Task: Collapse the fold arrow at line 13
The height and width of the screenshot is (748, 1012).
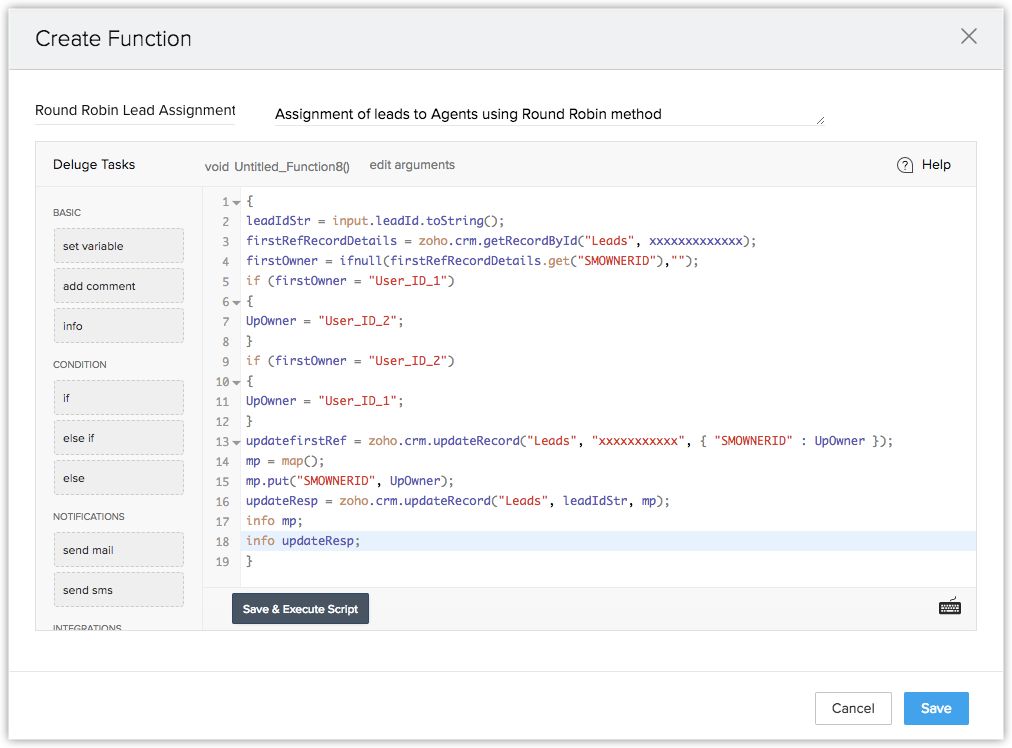Action: [236, 442]
